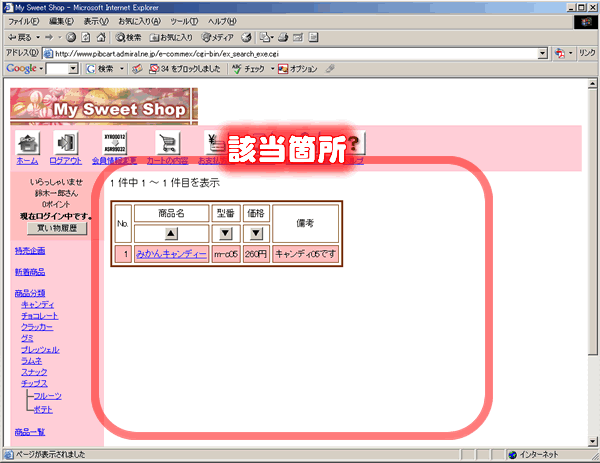Open the 編集(E) menu

pyautogui.click(x=61, y=21)
